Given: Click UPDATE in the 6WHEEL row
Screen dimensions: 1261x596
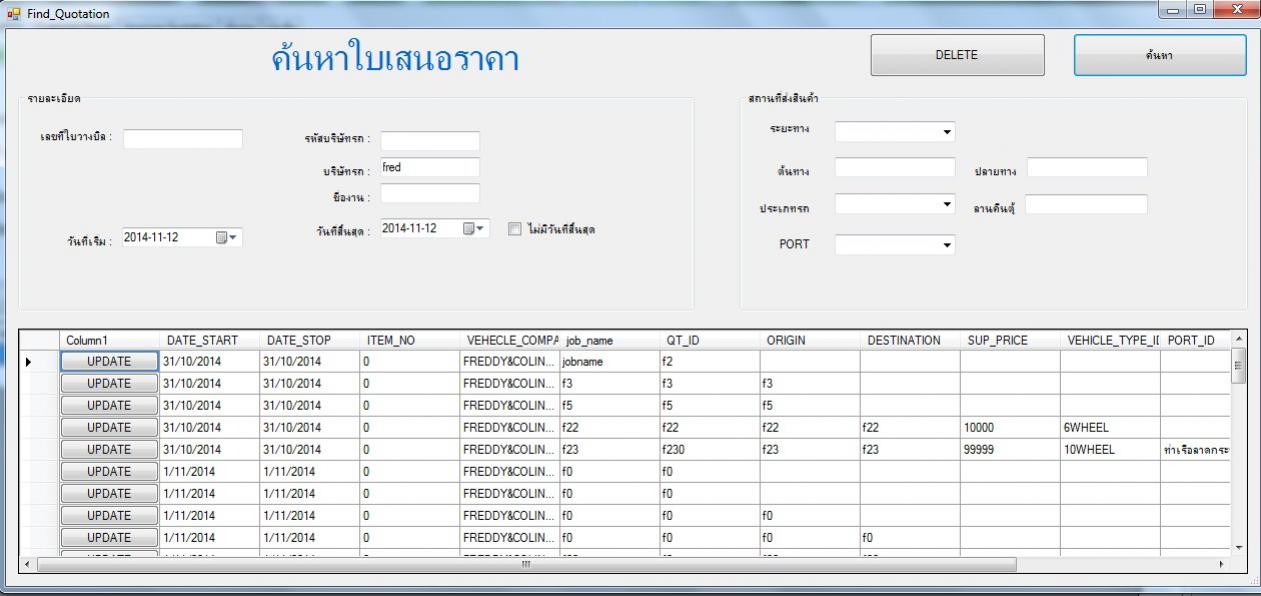Looking at the screenshot, I should coord(110,427).
